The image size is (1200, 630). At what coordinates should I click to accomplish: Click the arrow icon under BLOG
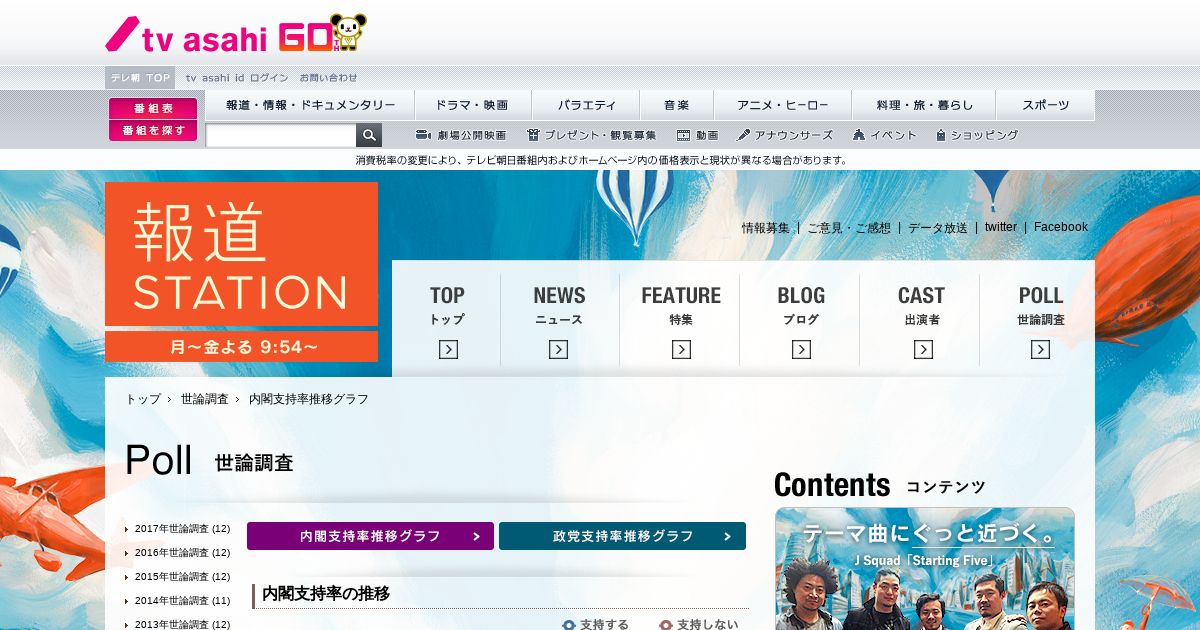coord(801,349)
